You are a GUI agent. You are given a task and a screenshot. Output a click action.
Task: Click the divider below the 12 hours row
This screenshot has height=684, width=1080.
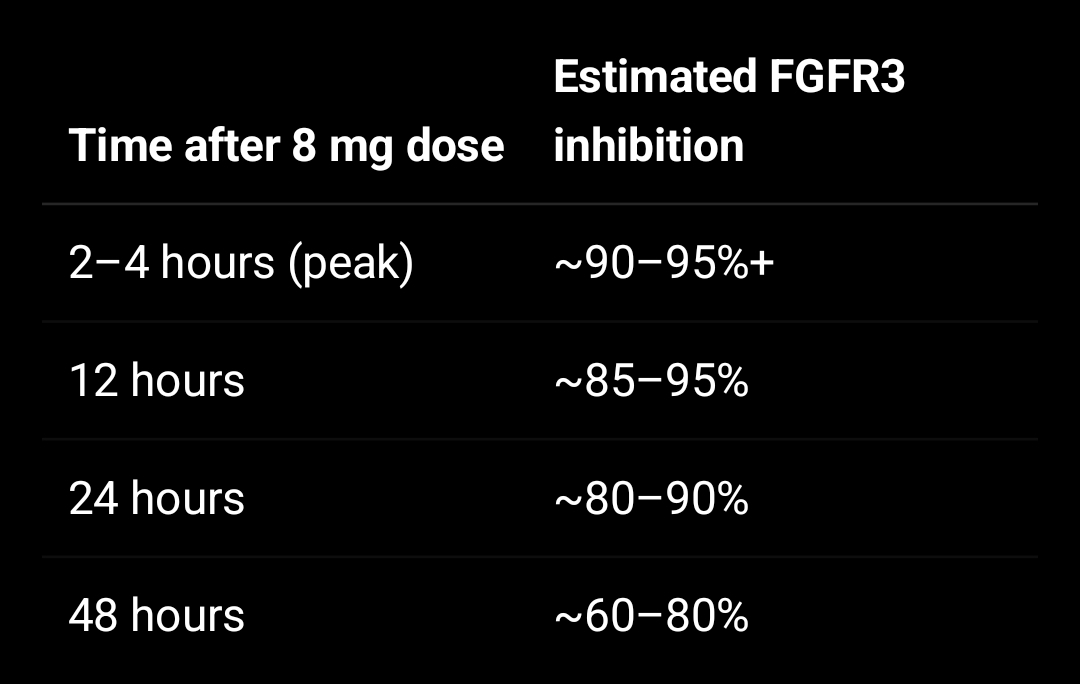(540, 439)
